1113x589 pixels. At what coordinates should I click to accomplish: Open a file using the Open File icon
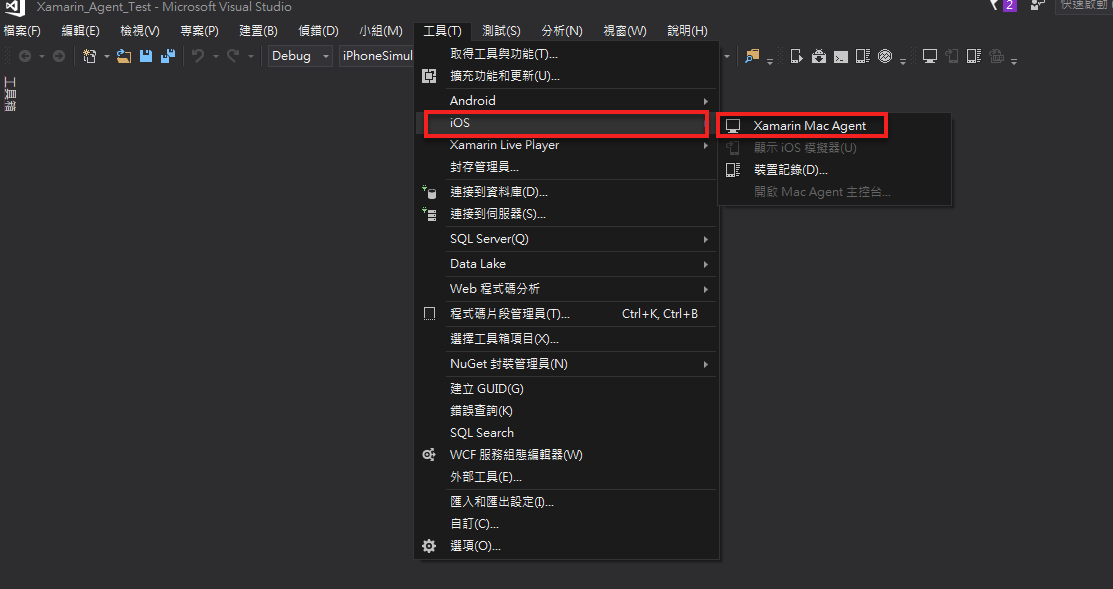[x=122, y=56]
